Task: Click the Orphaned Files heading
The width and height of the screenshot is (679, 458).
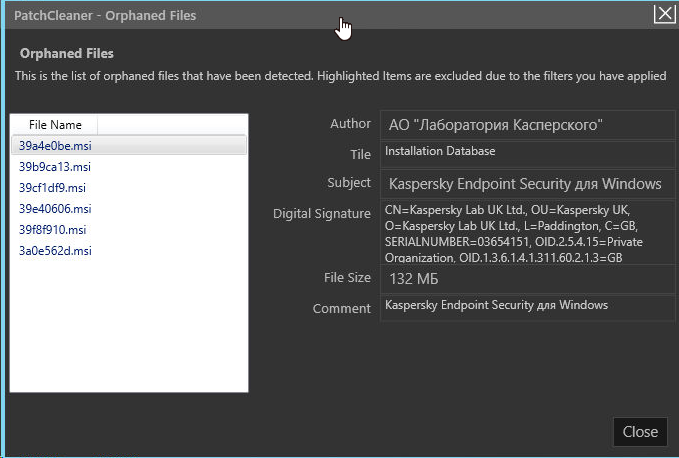Action: tap(67, 53)
